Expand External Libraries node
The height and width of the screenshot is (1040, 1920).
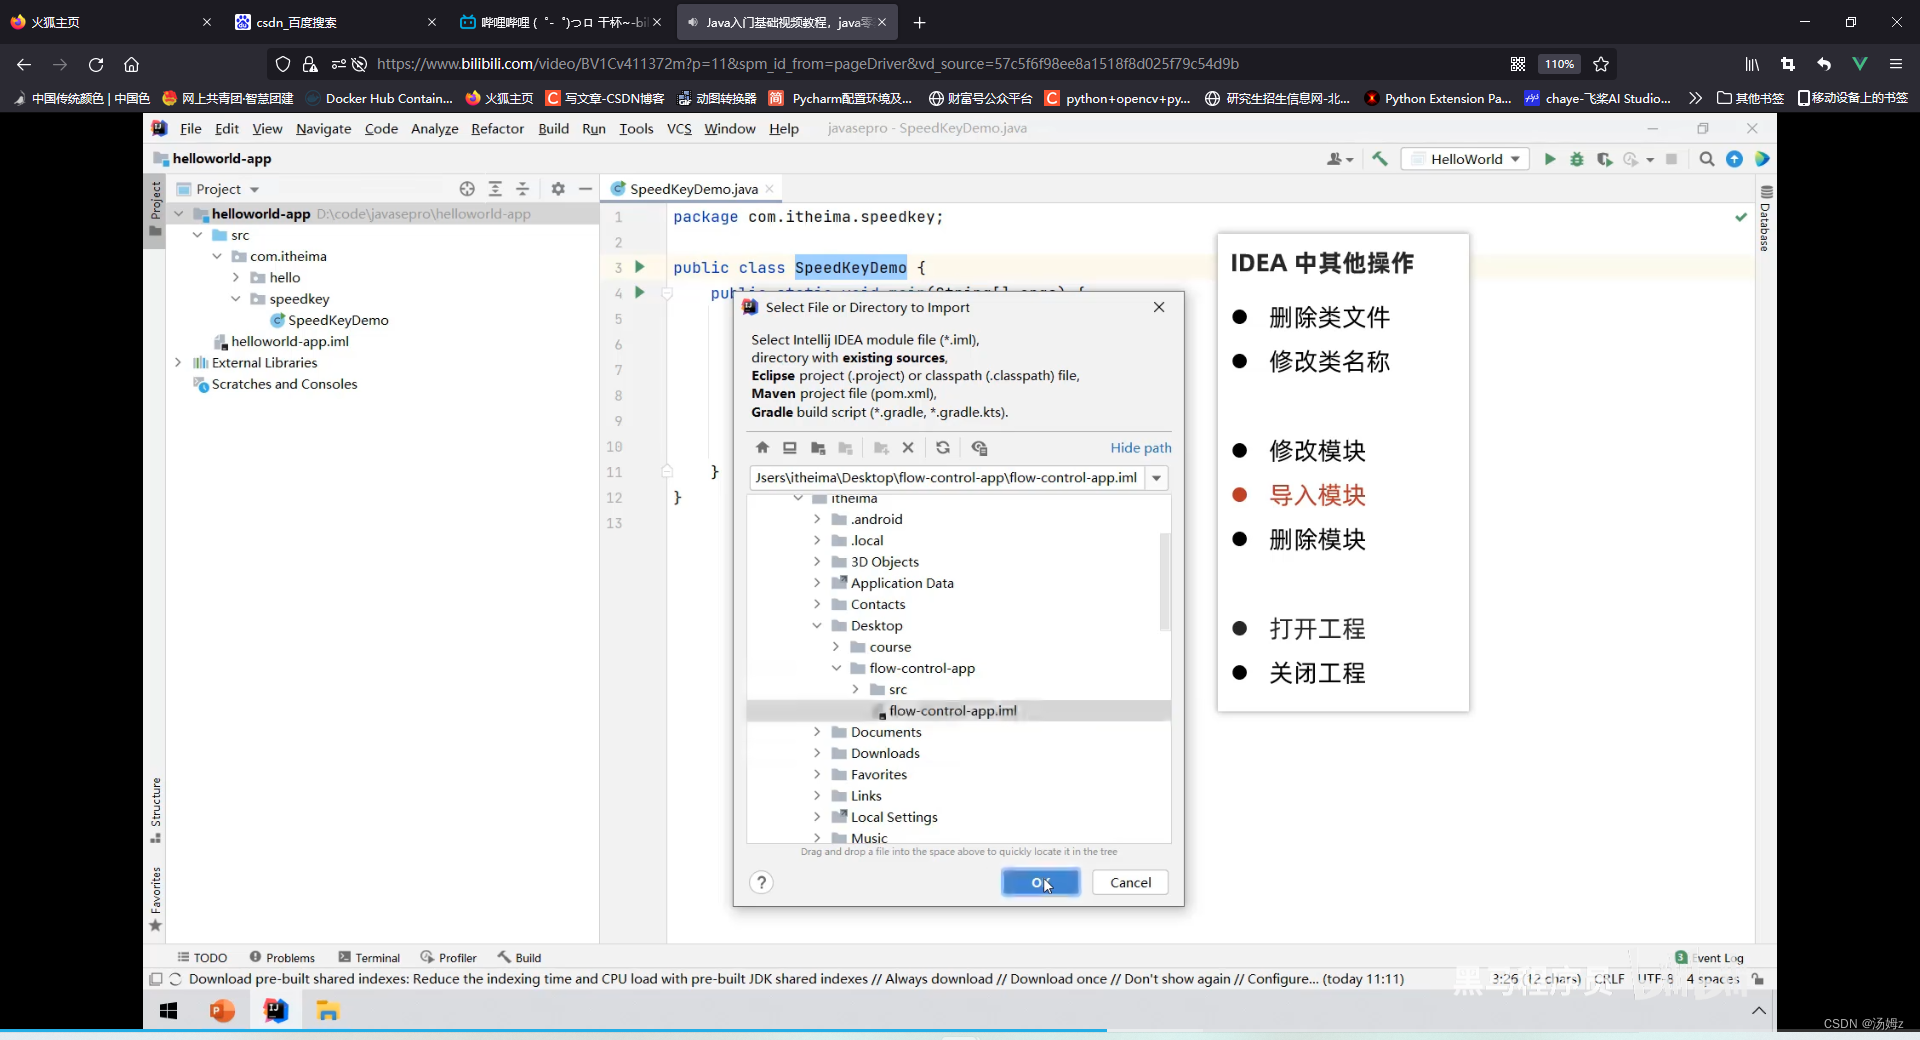178,363
